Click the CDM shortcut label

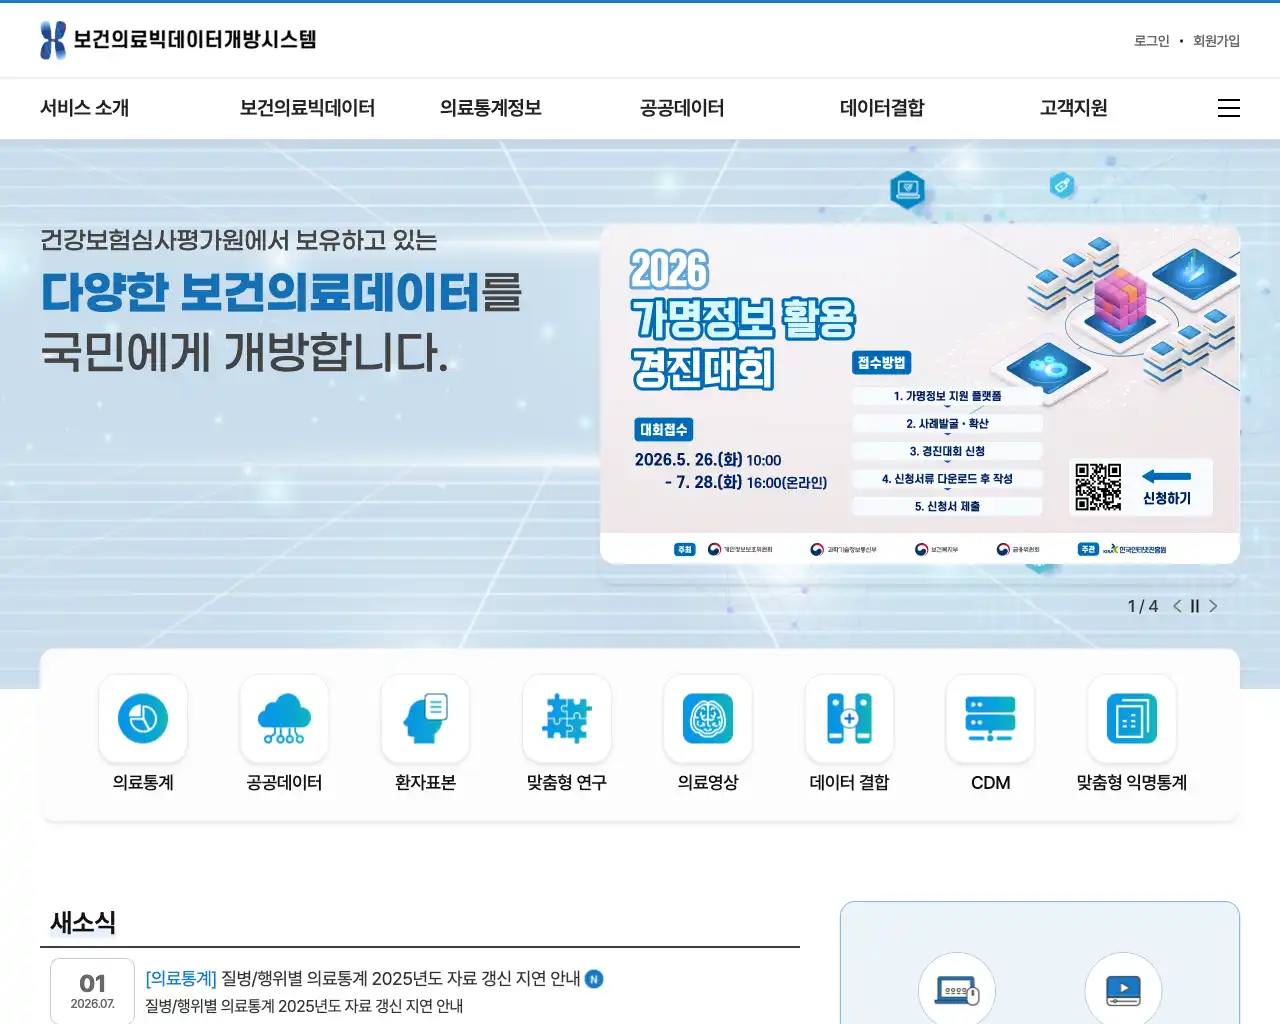click(x=990, y=783)
